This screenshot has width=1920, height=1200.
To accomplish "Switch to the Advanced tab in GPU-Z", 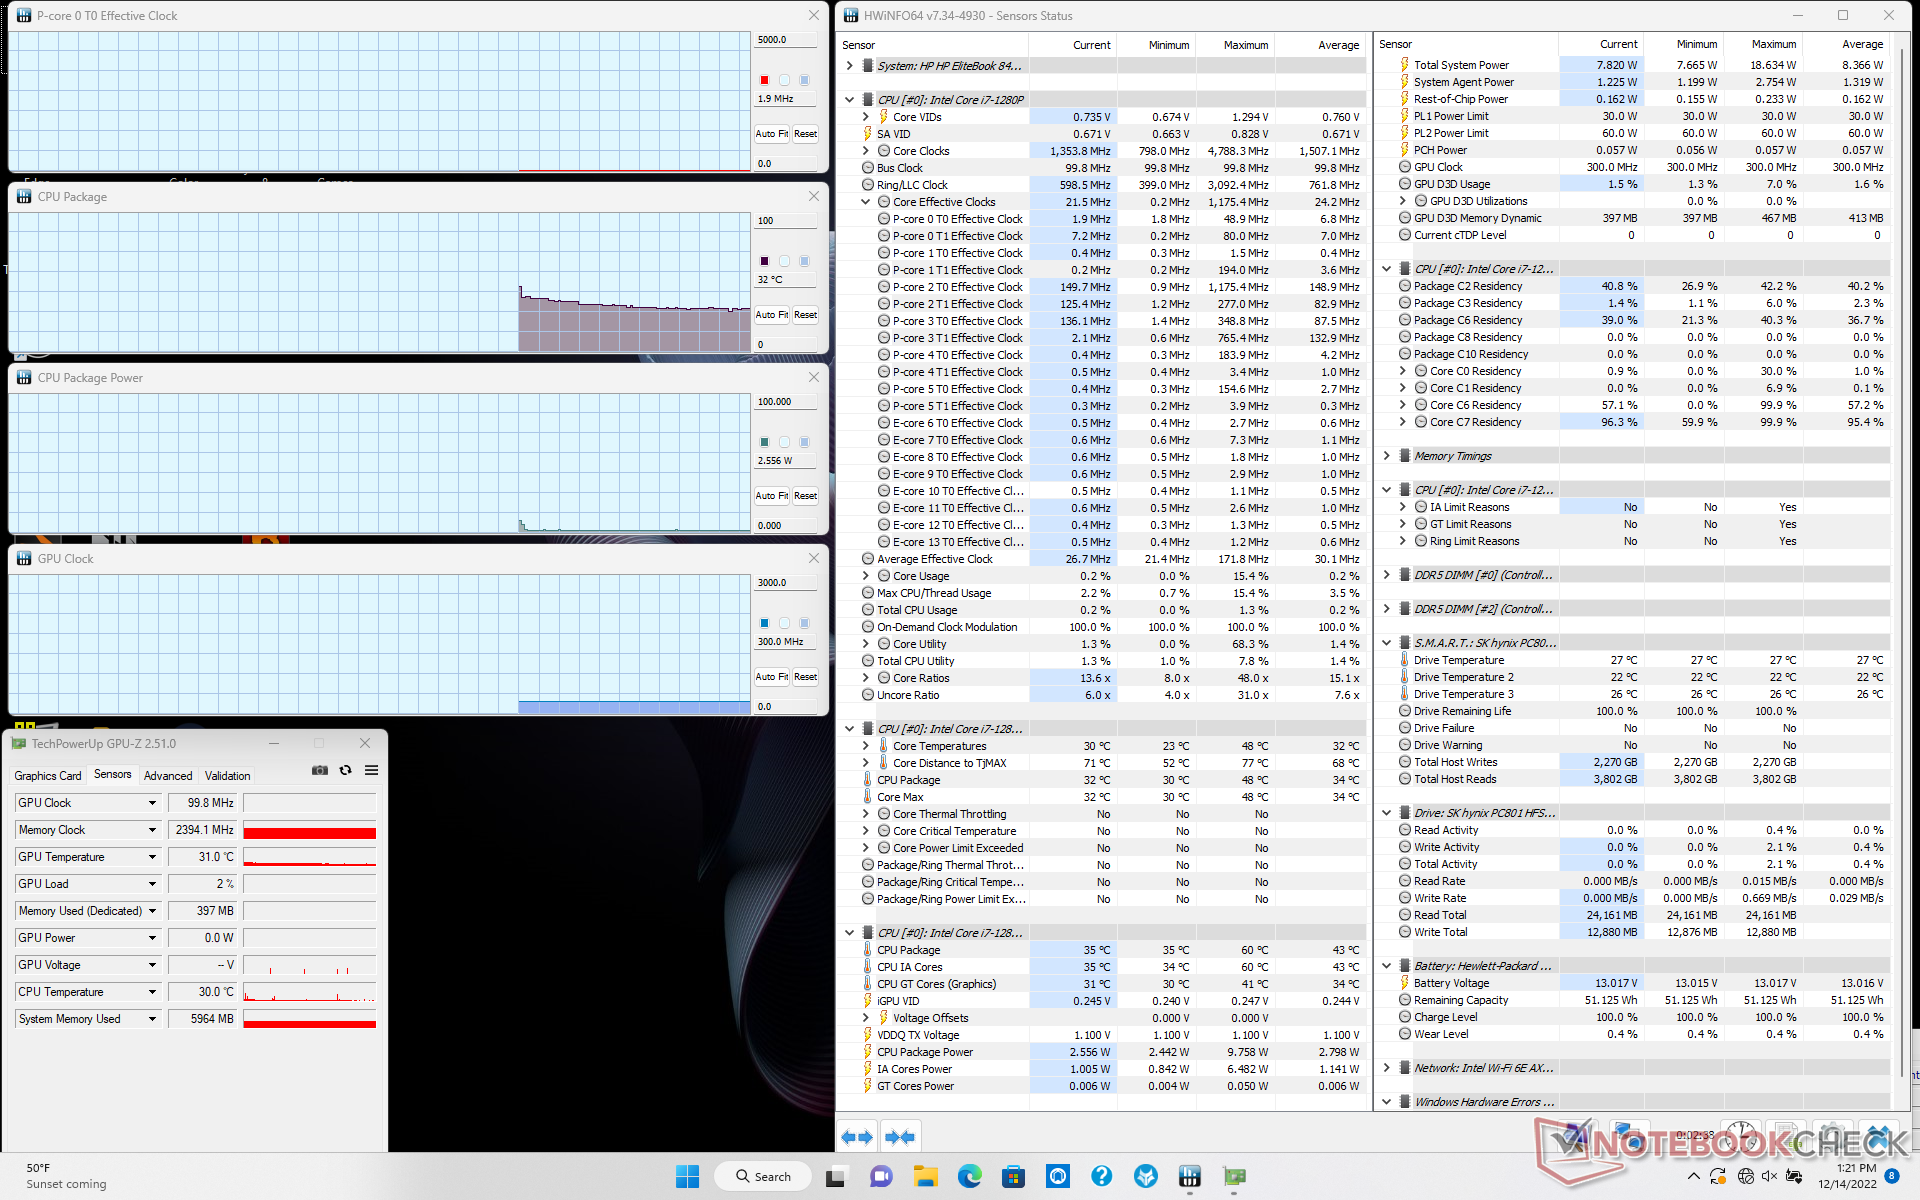I will tap(168, 776).
